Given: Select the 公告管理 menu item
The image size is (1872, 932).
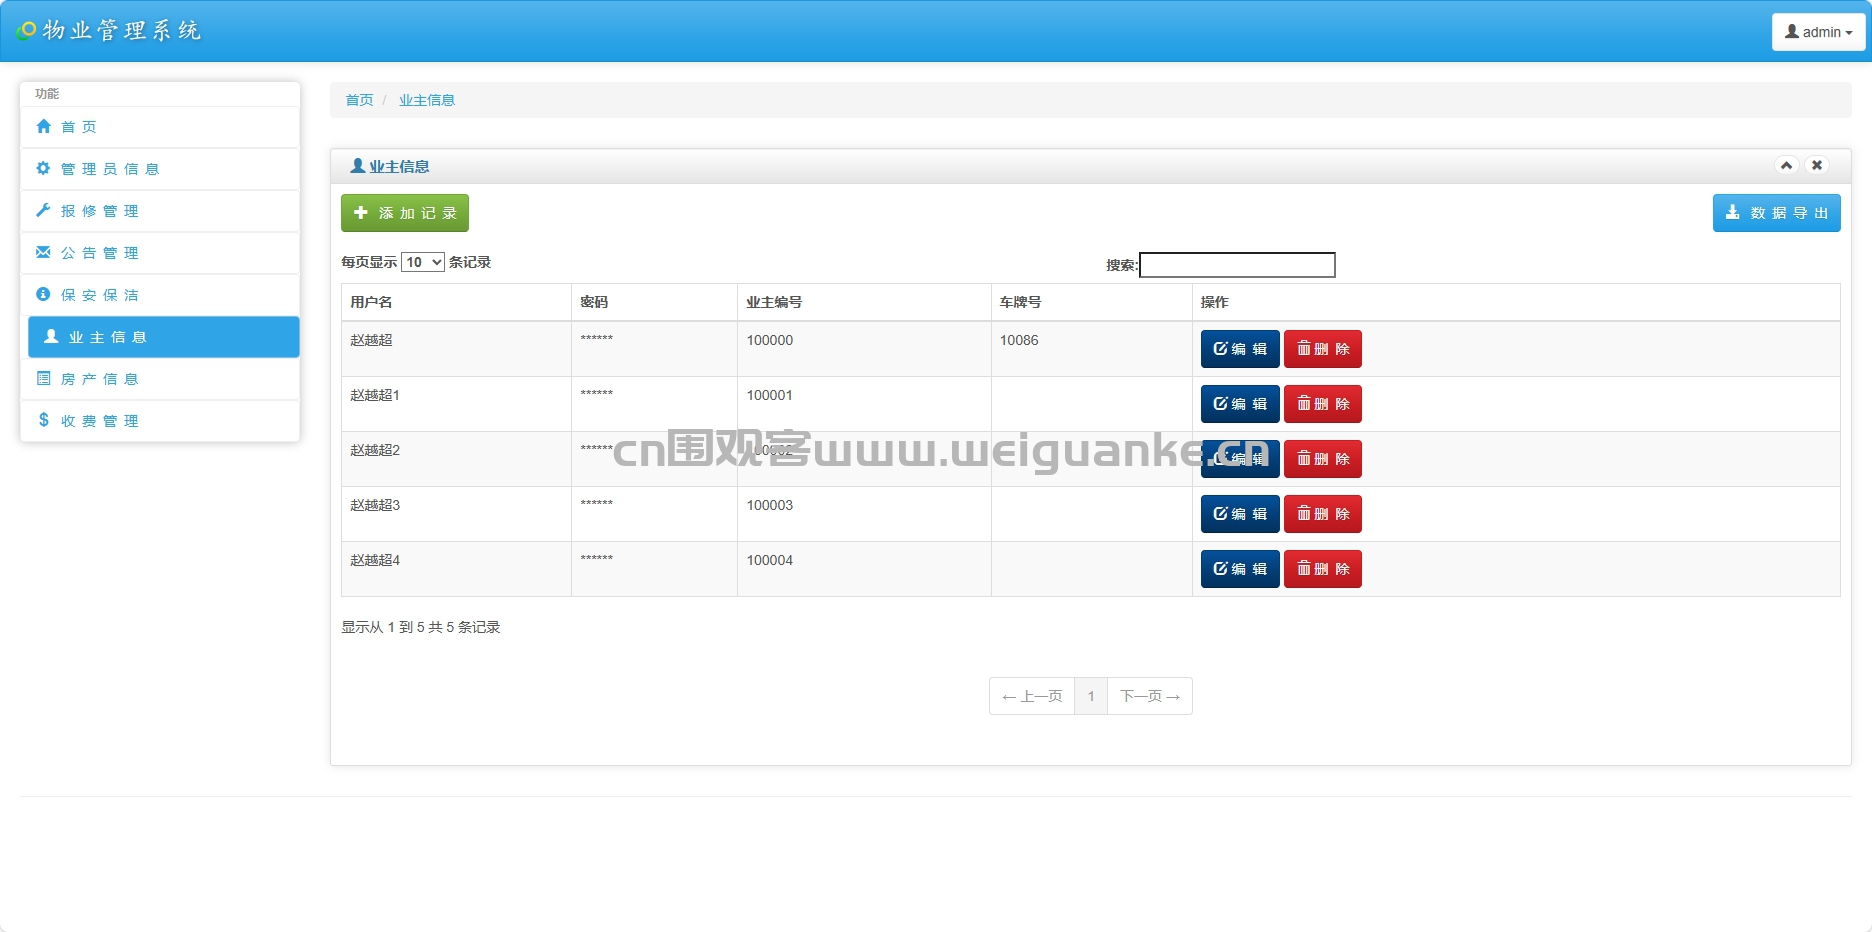Looking at the screenshot, I should coord(160,253).
